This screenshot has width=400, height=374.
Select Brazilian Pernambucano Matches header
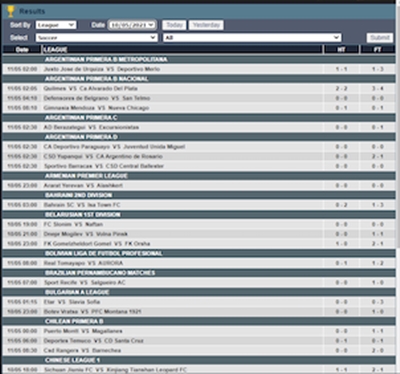199,273
